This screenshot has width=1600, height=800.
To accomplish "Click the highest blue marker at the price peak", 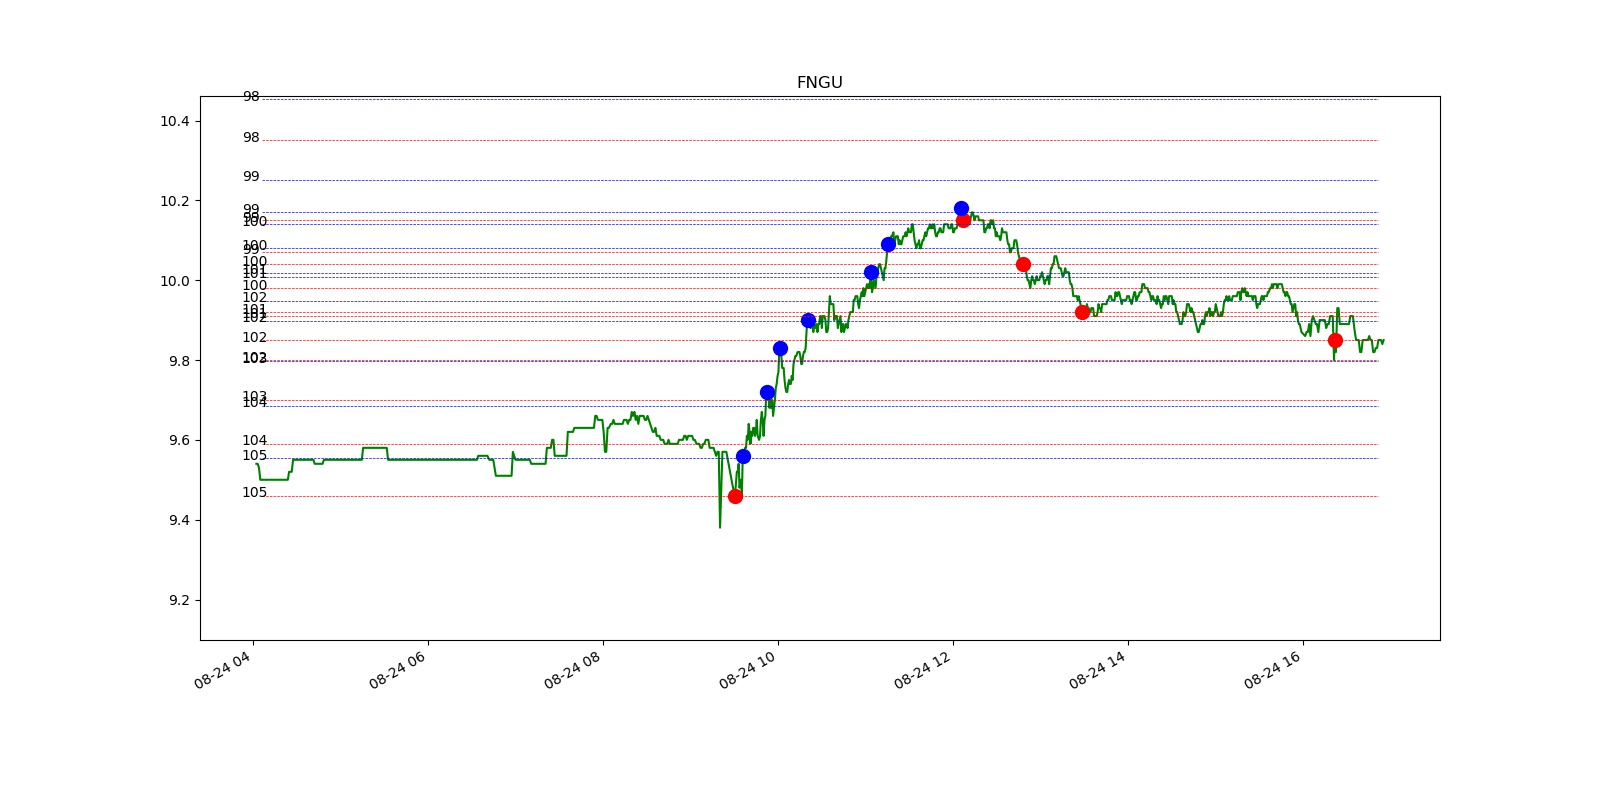I will [x=961, y=208].
